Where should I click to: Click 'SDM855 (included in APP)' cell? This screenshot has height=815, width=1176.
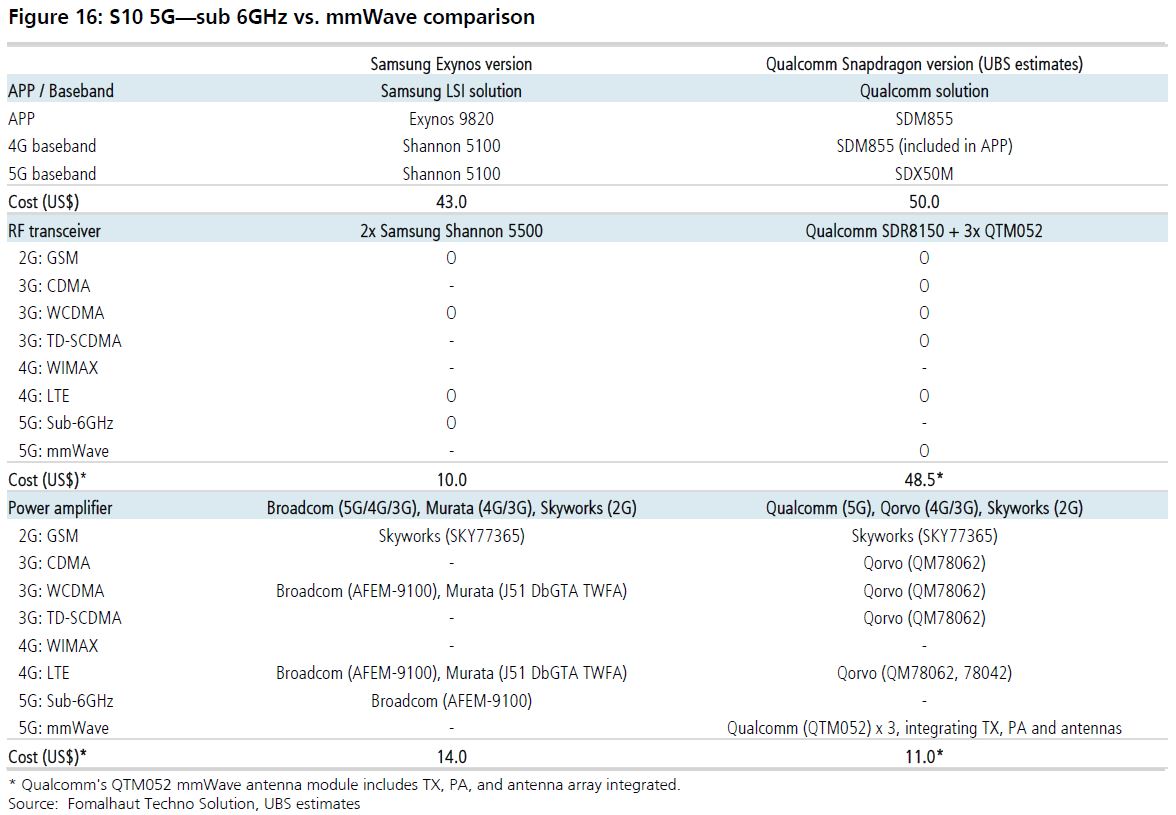tap(924, 145)
